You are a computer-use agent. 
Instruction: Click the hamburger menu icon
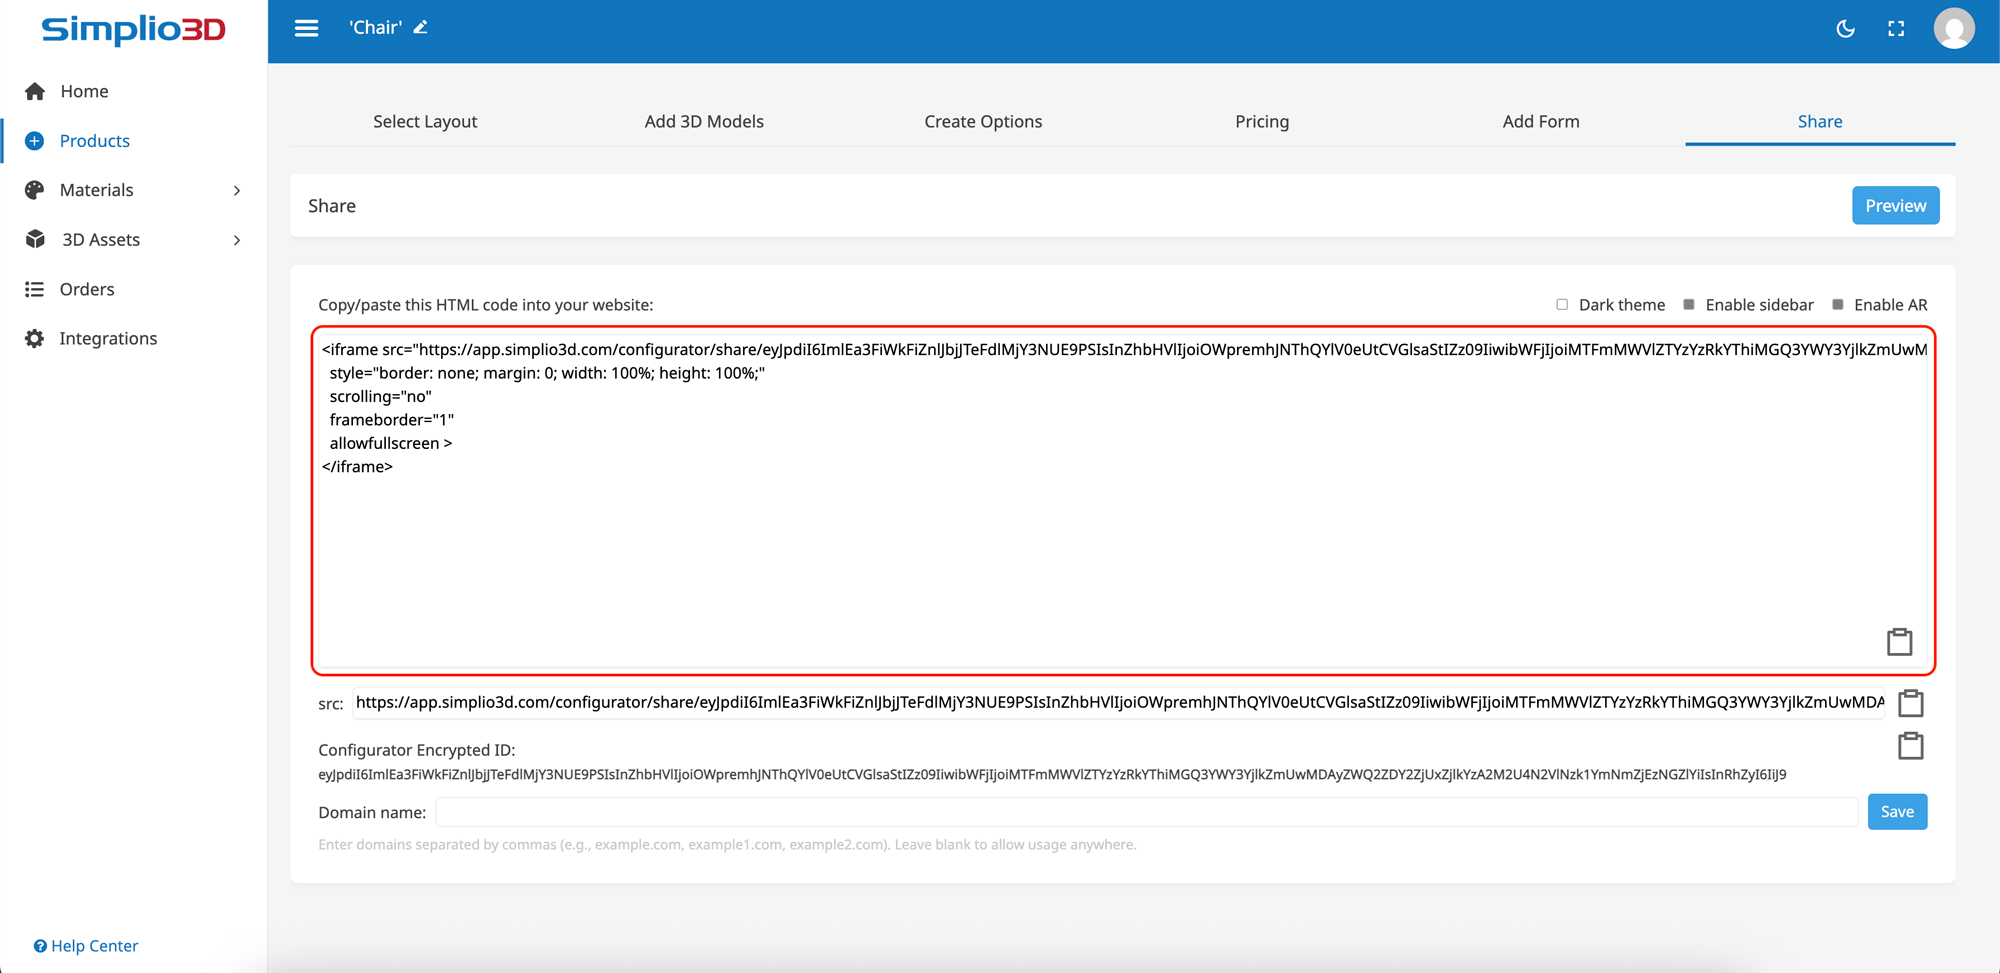pos(306,28)
